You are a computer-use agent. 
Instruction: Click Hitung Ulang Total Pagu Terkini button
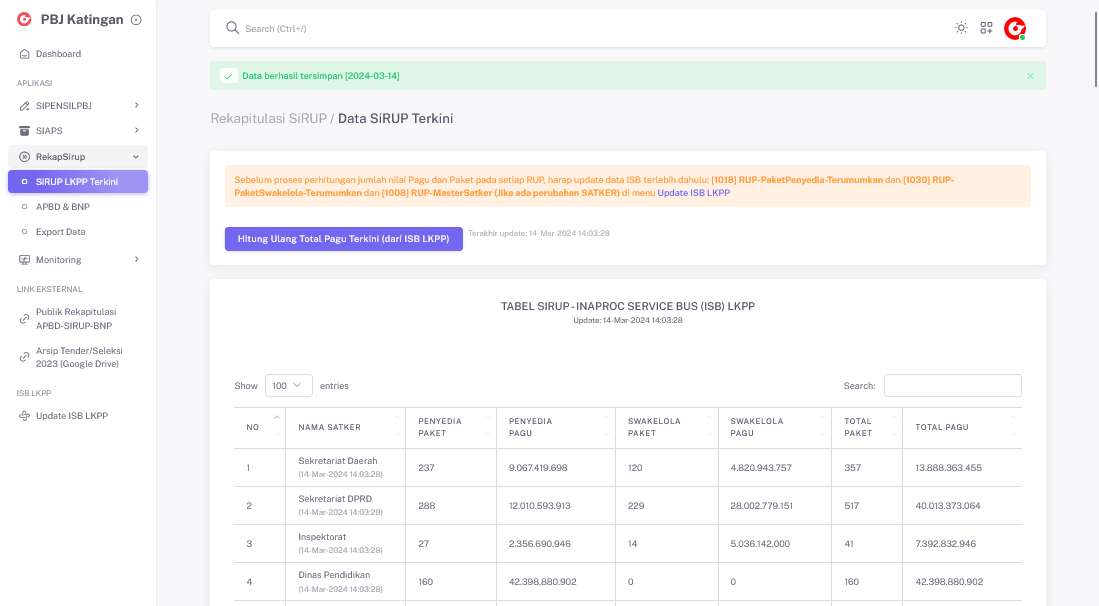(x=343, y=239)
